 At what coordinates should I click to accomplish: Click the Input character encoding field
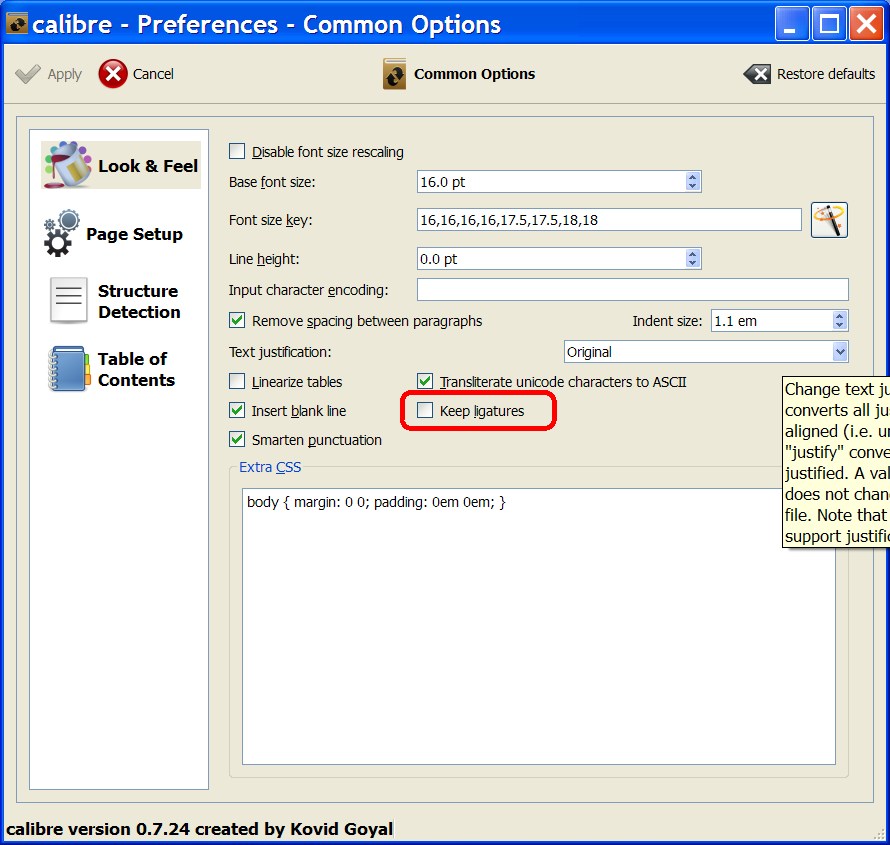(x=633, y=289)
